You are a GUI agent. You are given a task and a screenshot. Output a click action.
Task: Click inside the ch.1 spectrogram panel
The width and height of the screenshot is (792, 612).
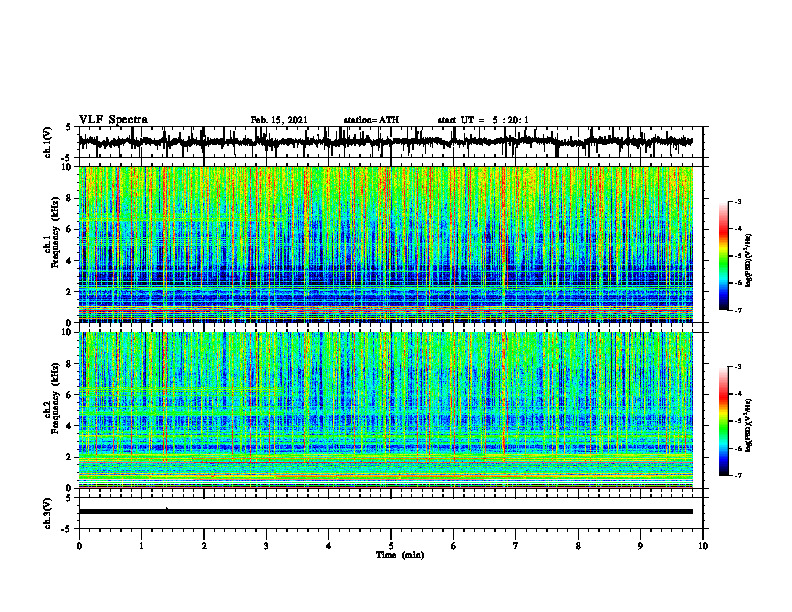[386, 244]
